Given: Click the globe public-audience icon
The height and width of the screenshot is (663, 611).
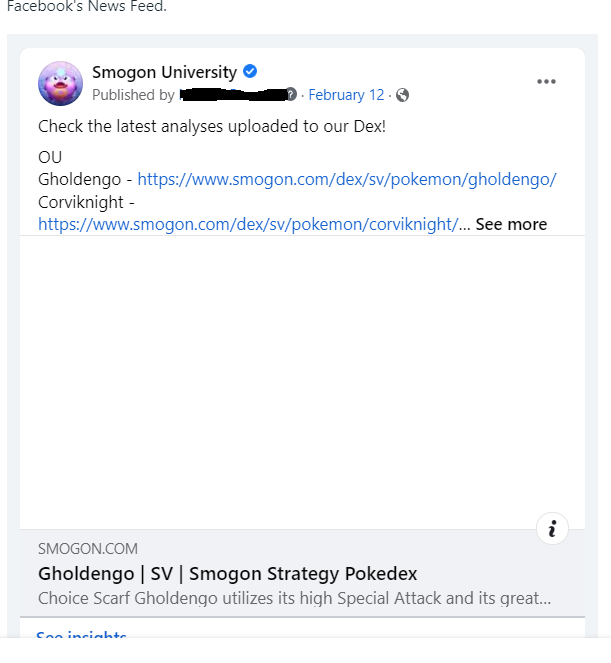Looking at the screenshot, I should pyautogui.click(x=402, y=95).
